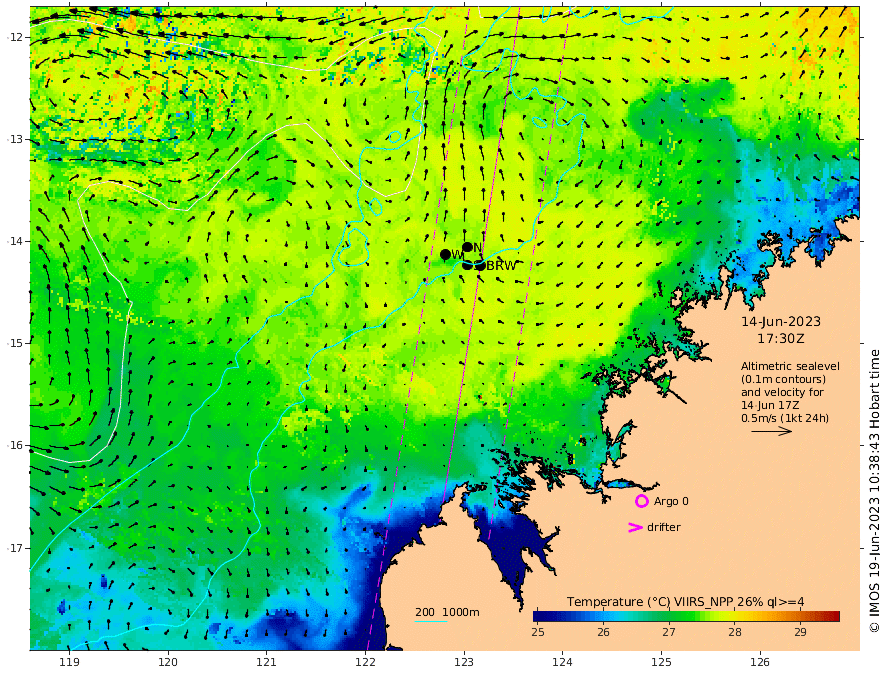Click the 'and velocity for' legend line

pyautogui.click(x=782, y=392)
